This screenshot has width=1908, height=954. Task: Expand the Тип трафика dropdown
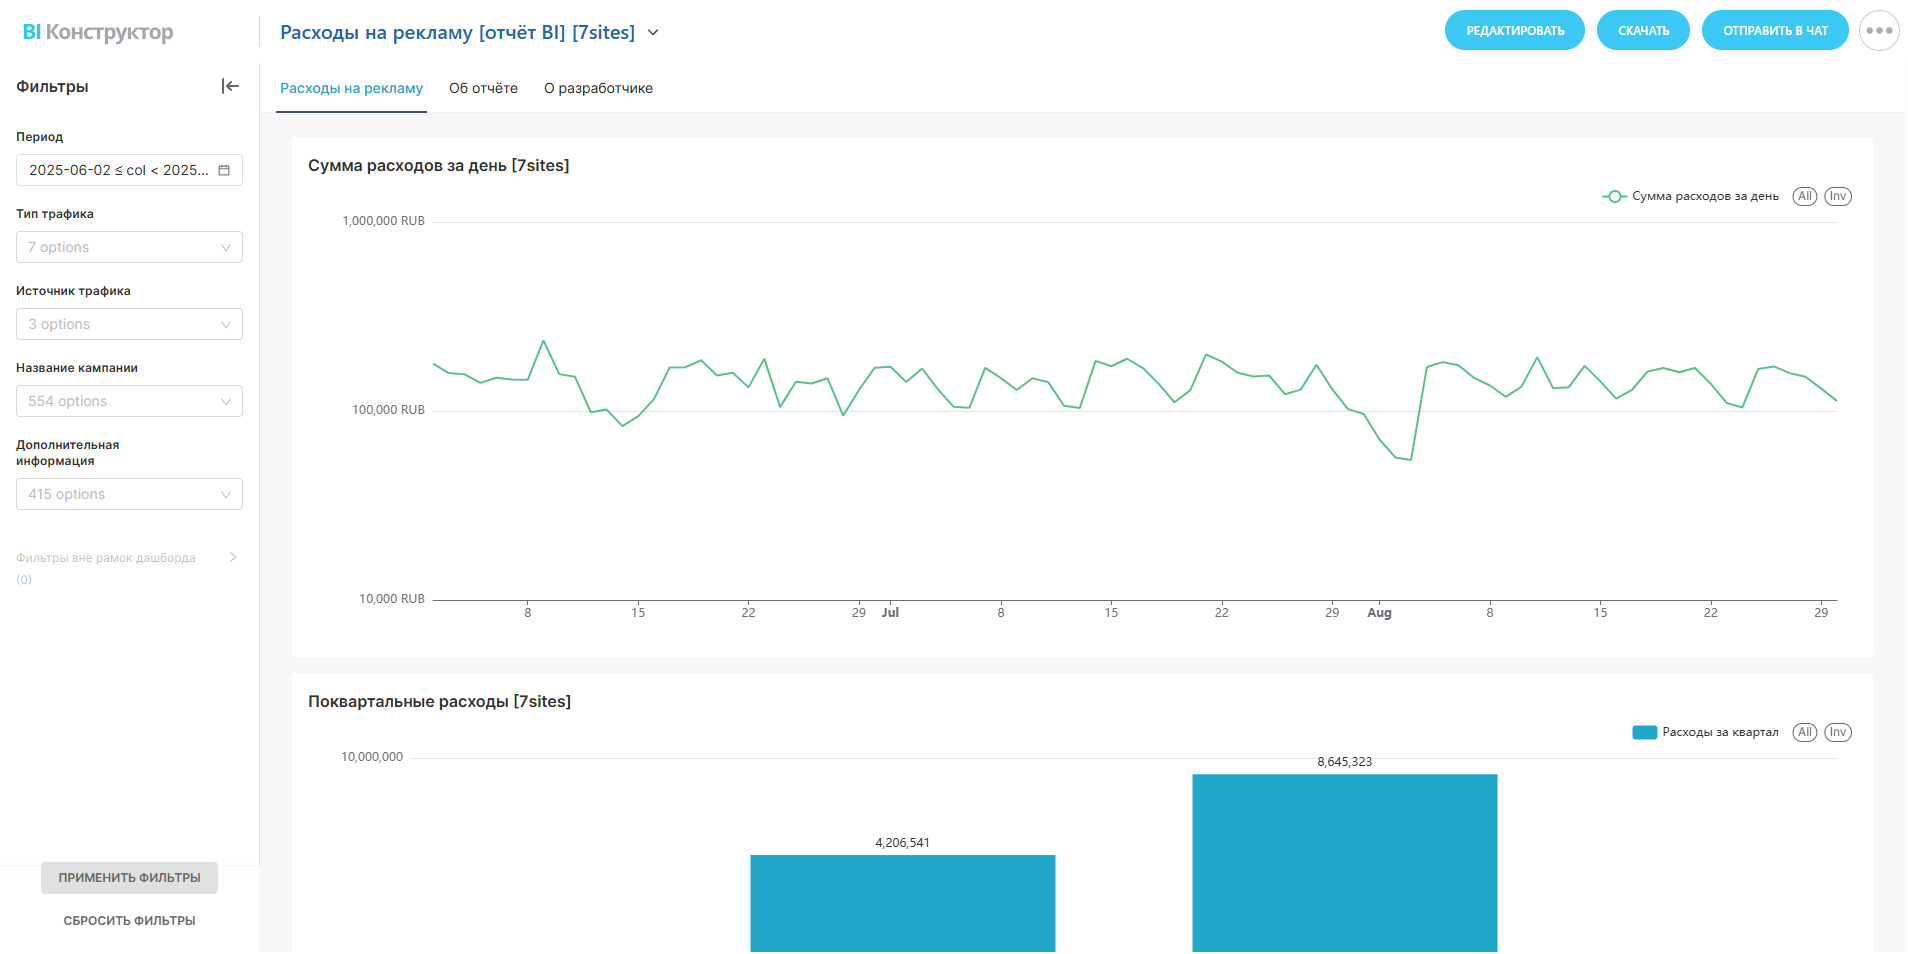click(x=129, y=247)
